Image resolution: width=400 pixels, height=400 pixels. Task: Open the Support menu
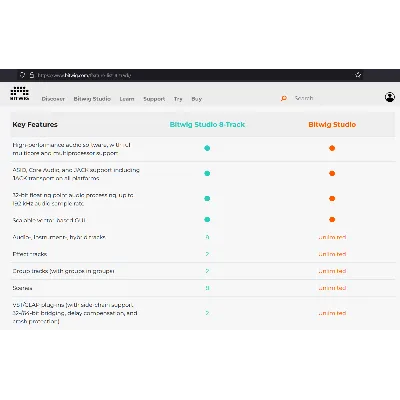[x=154, y=99]
